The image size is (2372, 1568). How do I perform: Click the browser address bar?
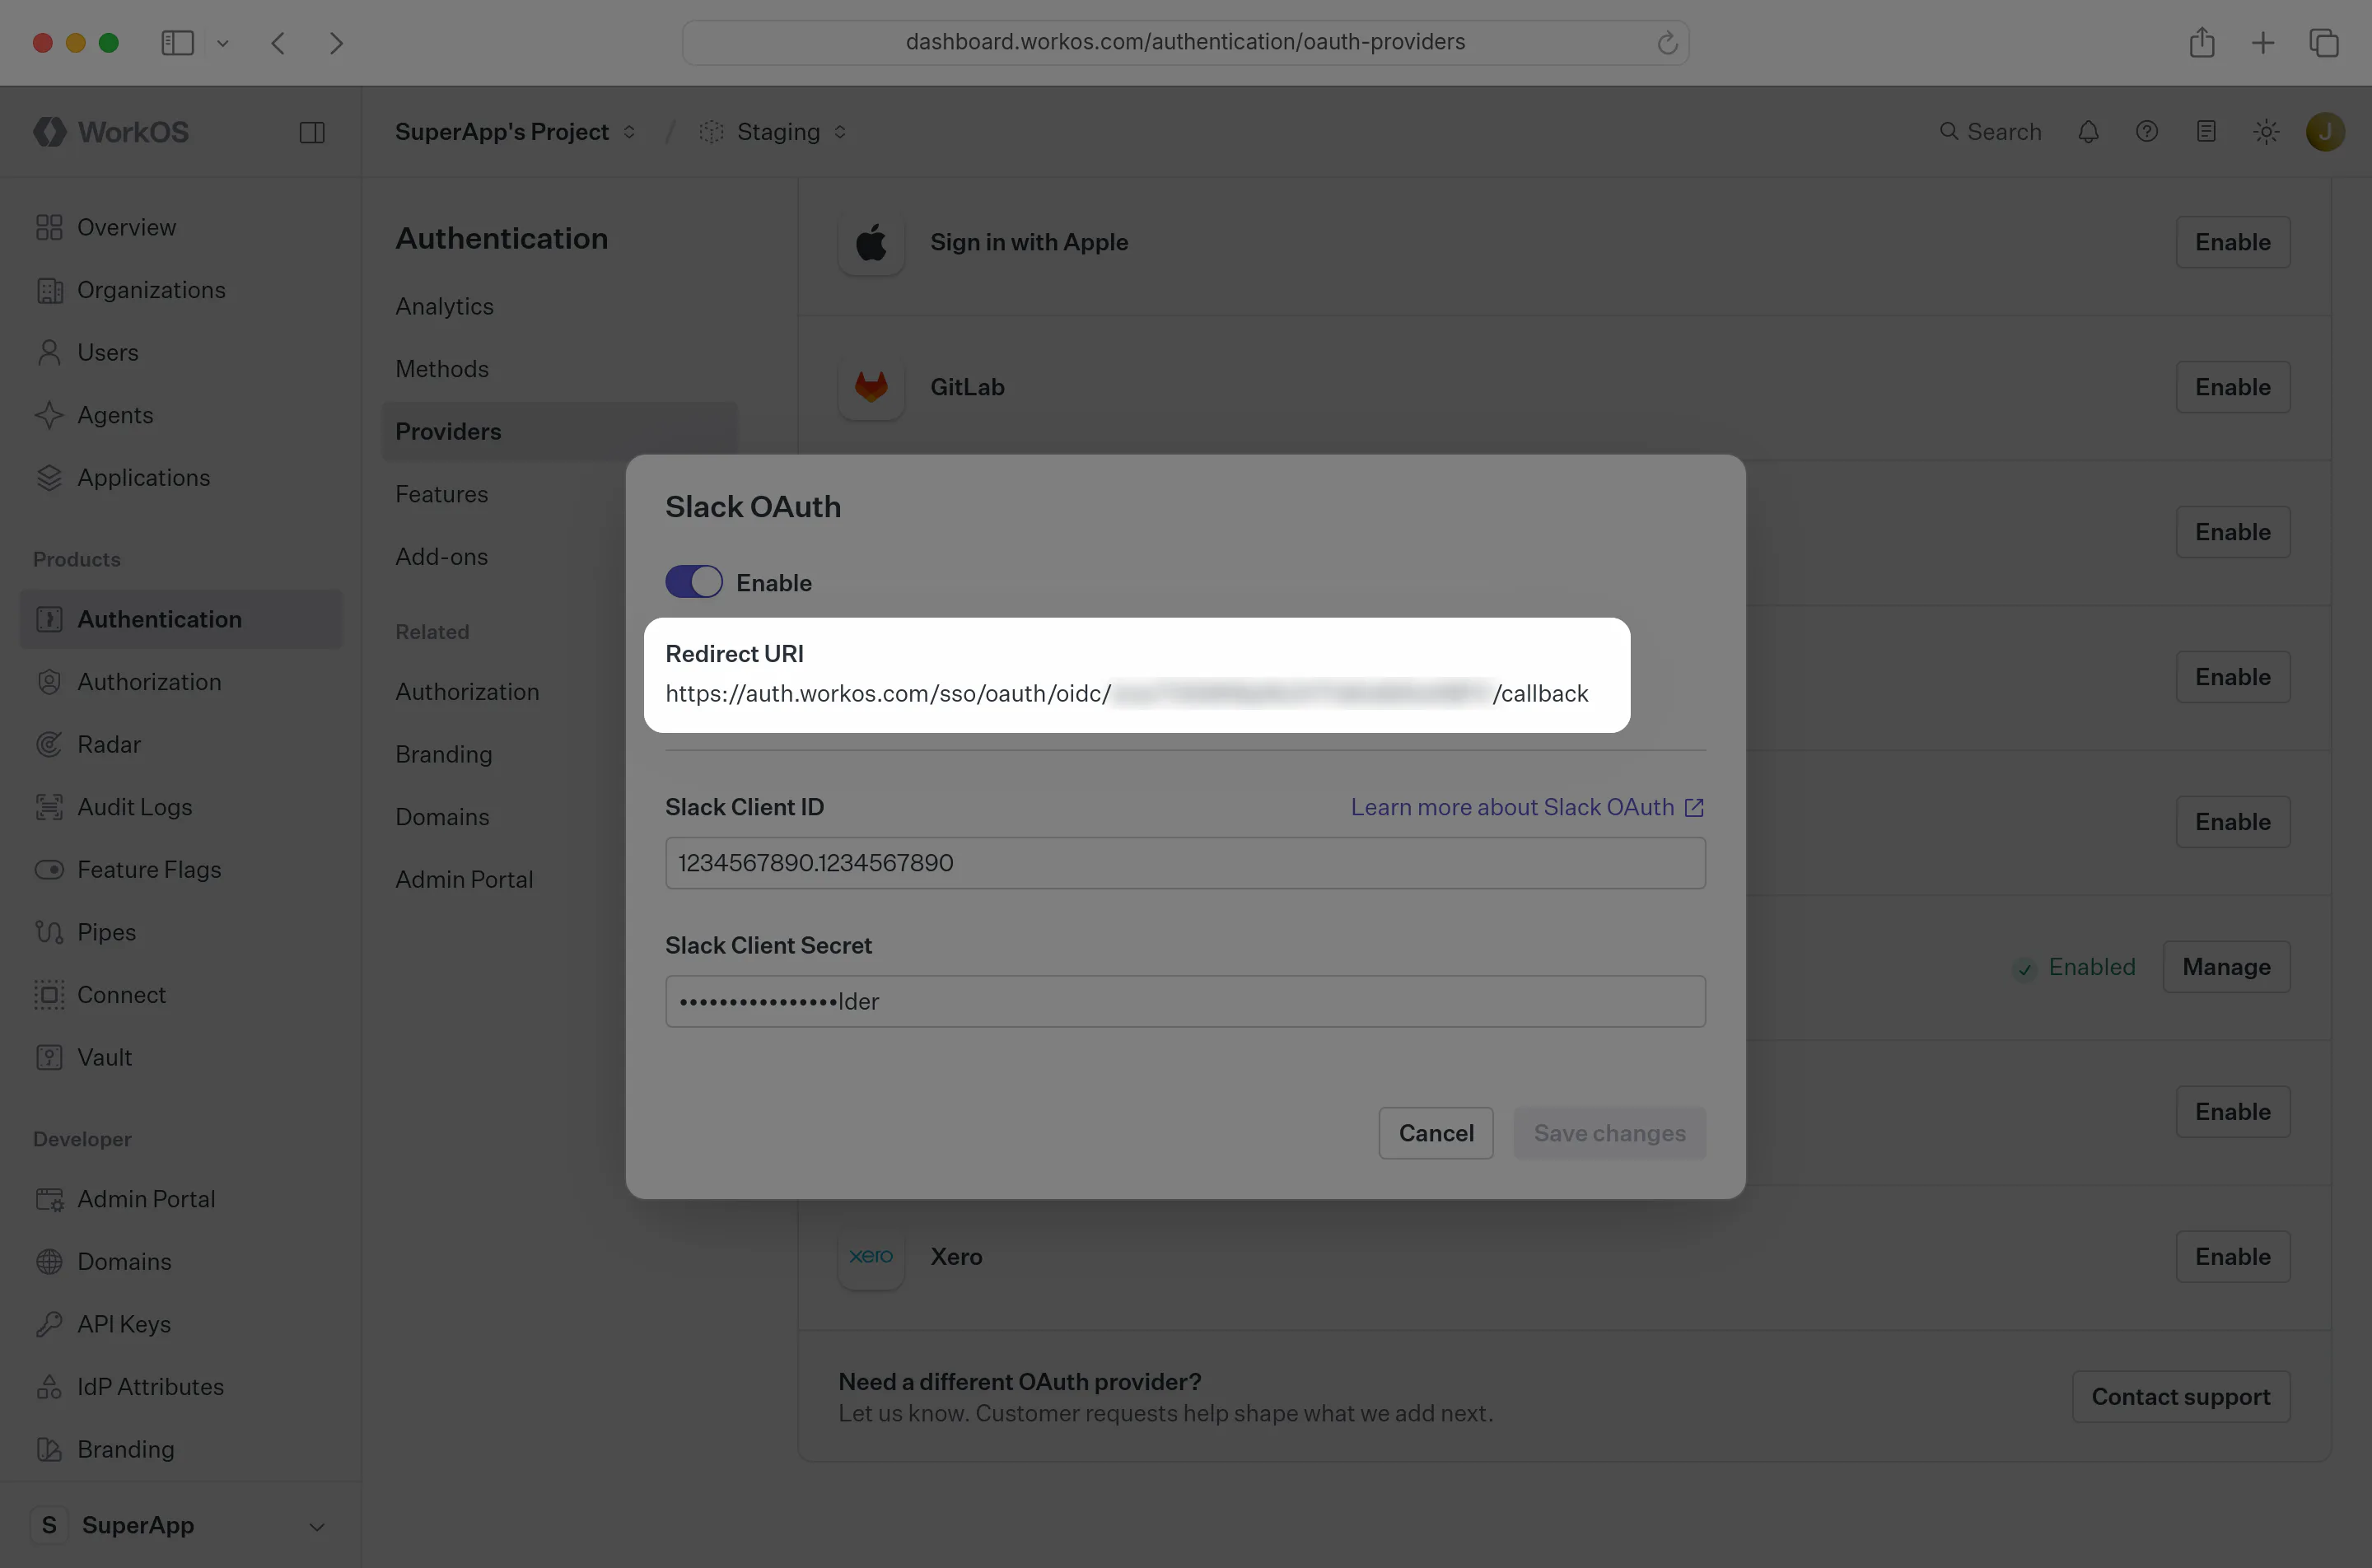1185,42
